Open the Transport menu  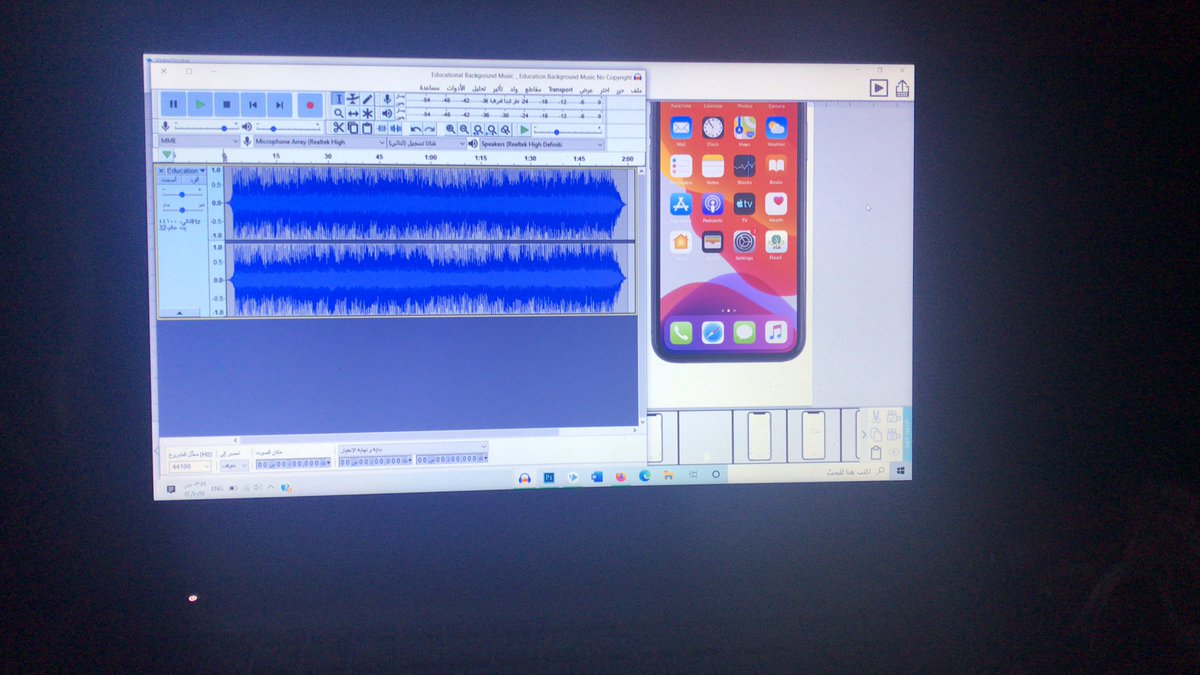click(560, 89)
